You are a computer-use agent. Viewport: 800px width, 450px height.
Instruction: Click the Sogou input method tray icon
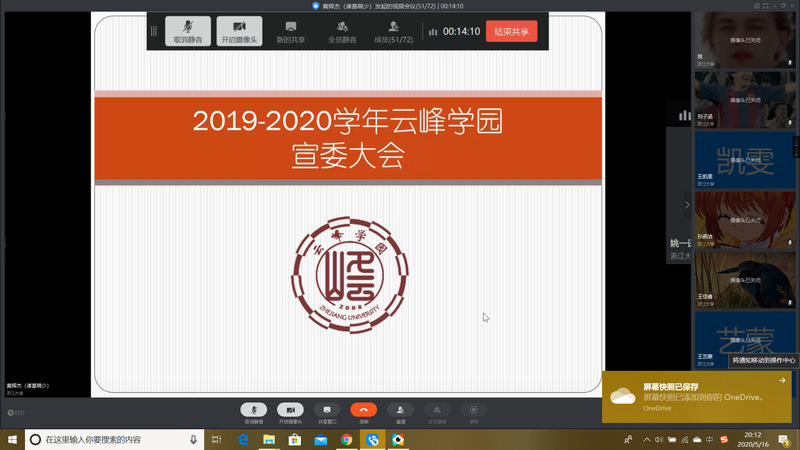coord(723,439)
